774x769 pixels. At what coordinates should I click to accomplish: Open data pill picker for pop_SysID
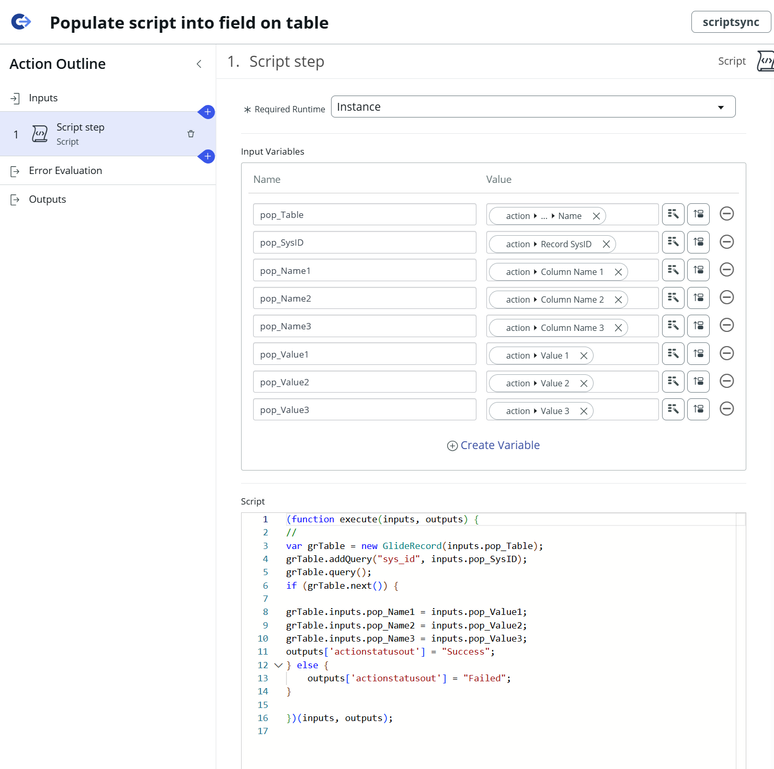(673, 242)
